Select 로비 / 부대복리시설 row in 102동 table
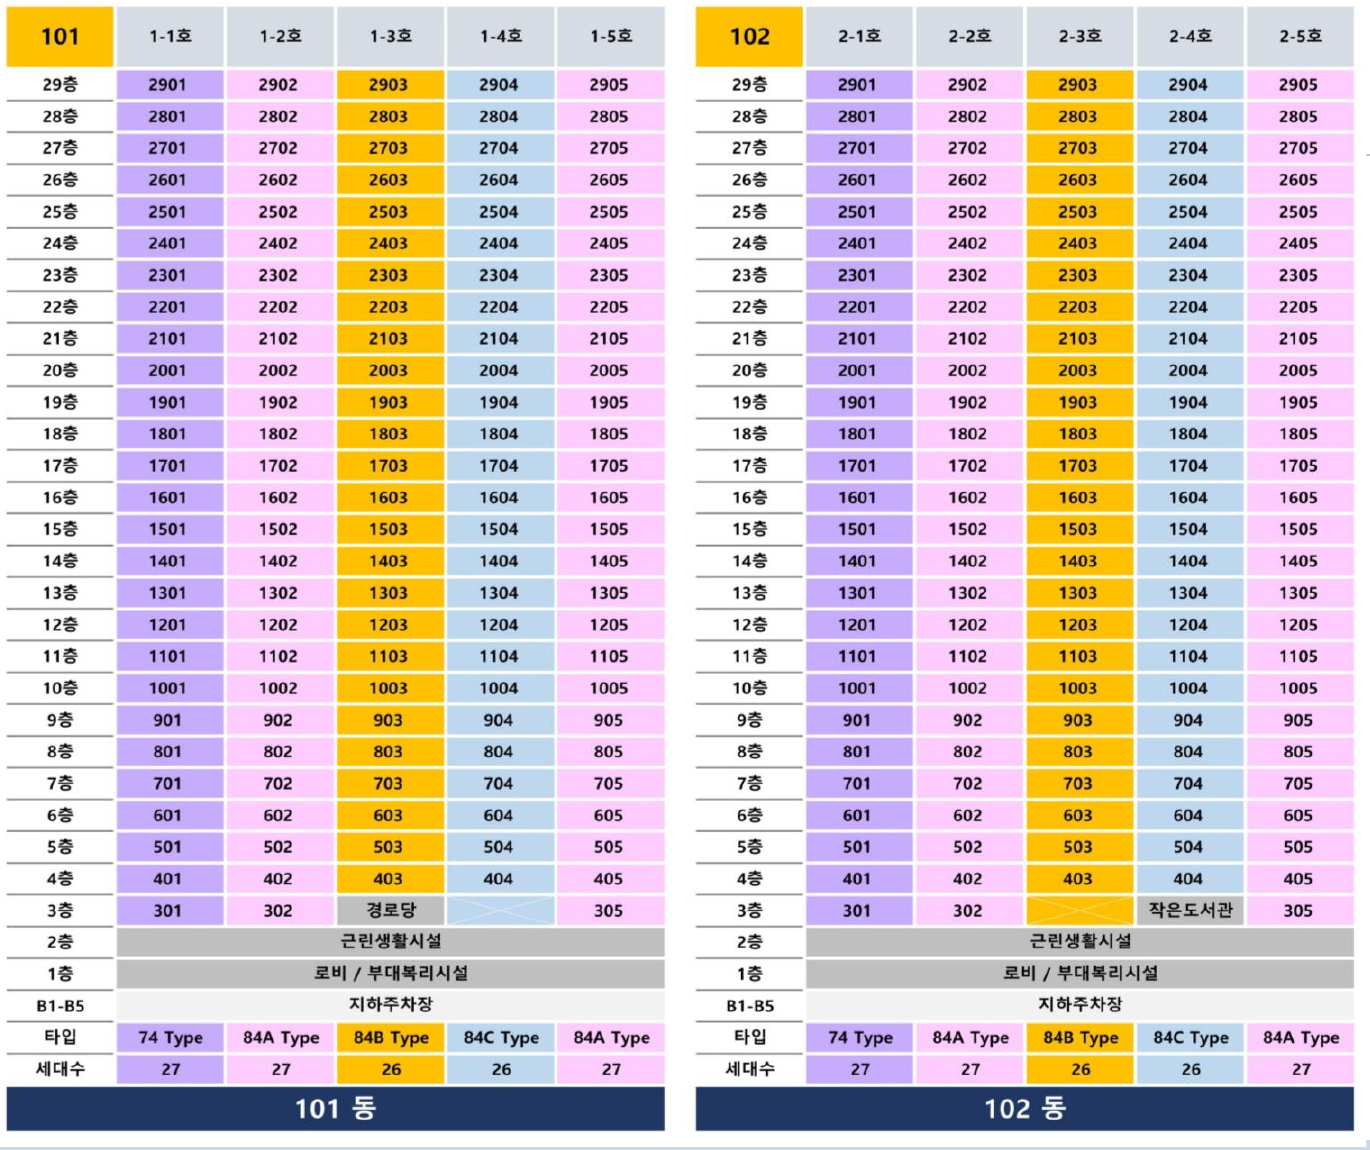 coord(1080,973)
